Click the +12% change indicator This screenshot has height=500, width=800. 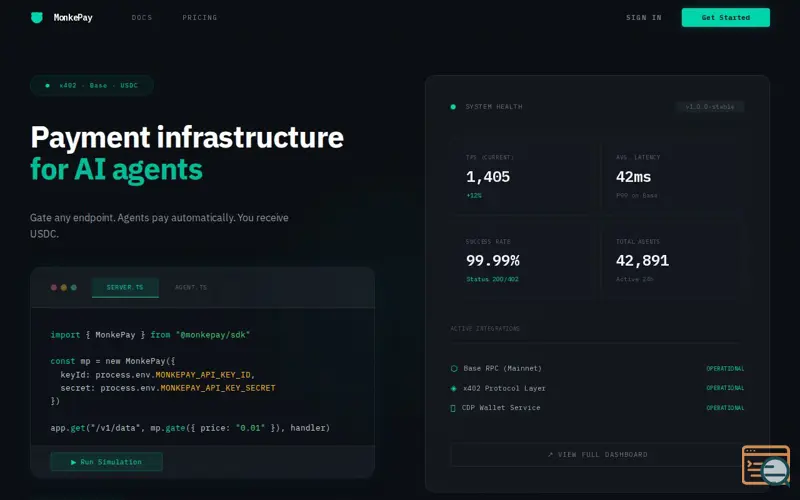pyautogui.click(x=474, y=195)
